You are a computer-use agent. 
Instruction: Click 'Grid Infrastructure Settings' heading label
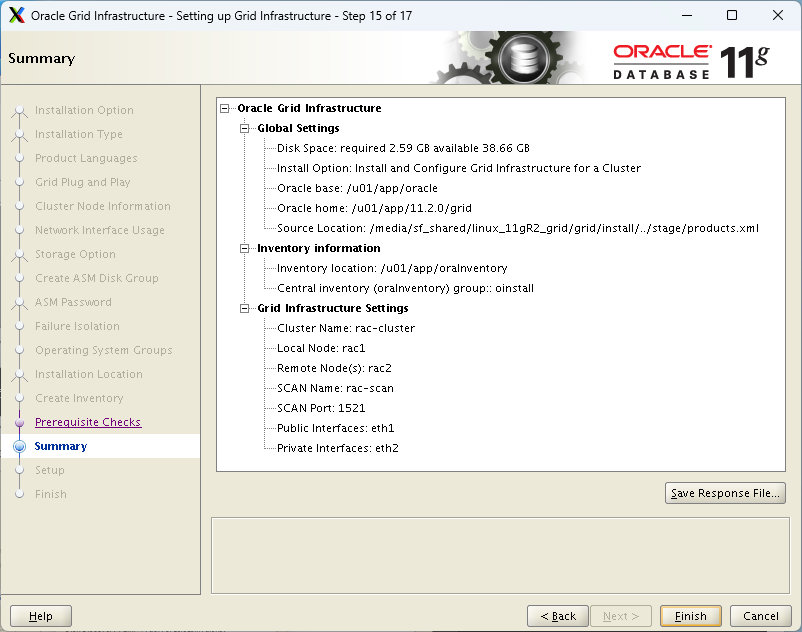coord(332,308)
